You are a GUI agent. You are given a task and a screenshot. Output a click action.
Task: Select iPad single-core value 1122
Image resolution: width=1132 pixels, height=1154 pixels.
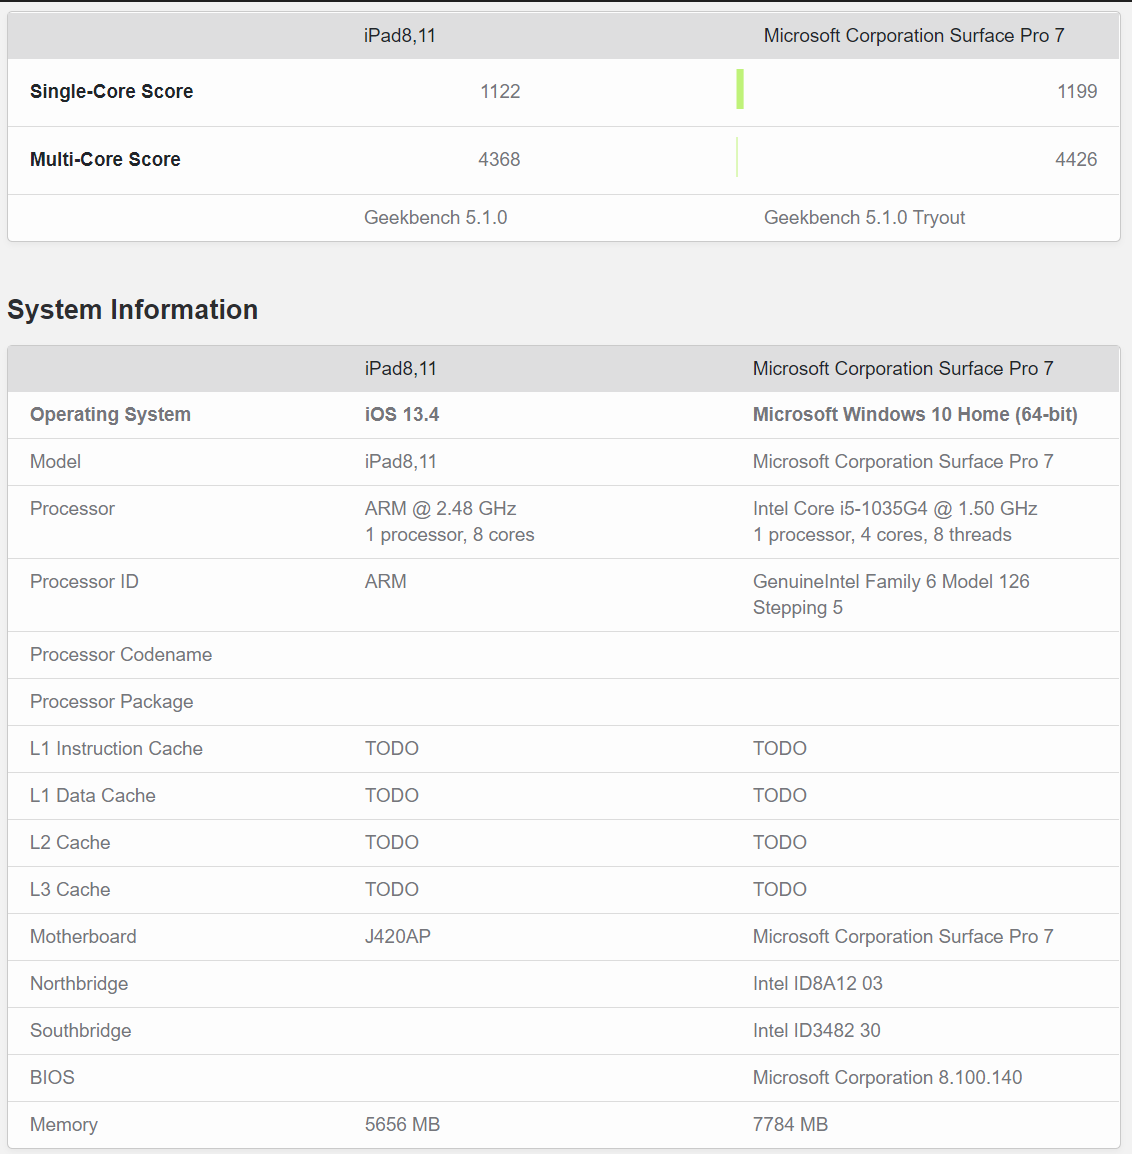tap(500, 91)
